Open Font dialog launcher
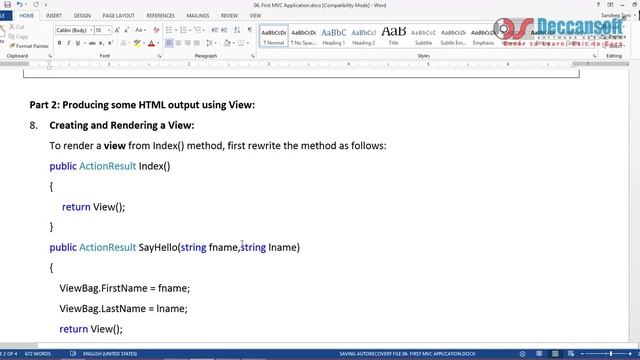The height and width of the screenshot is (360, 640). (159, 56)
